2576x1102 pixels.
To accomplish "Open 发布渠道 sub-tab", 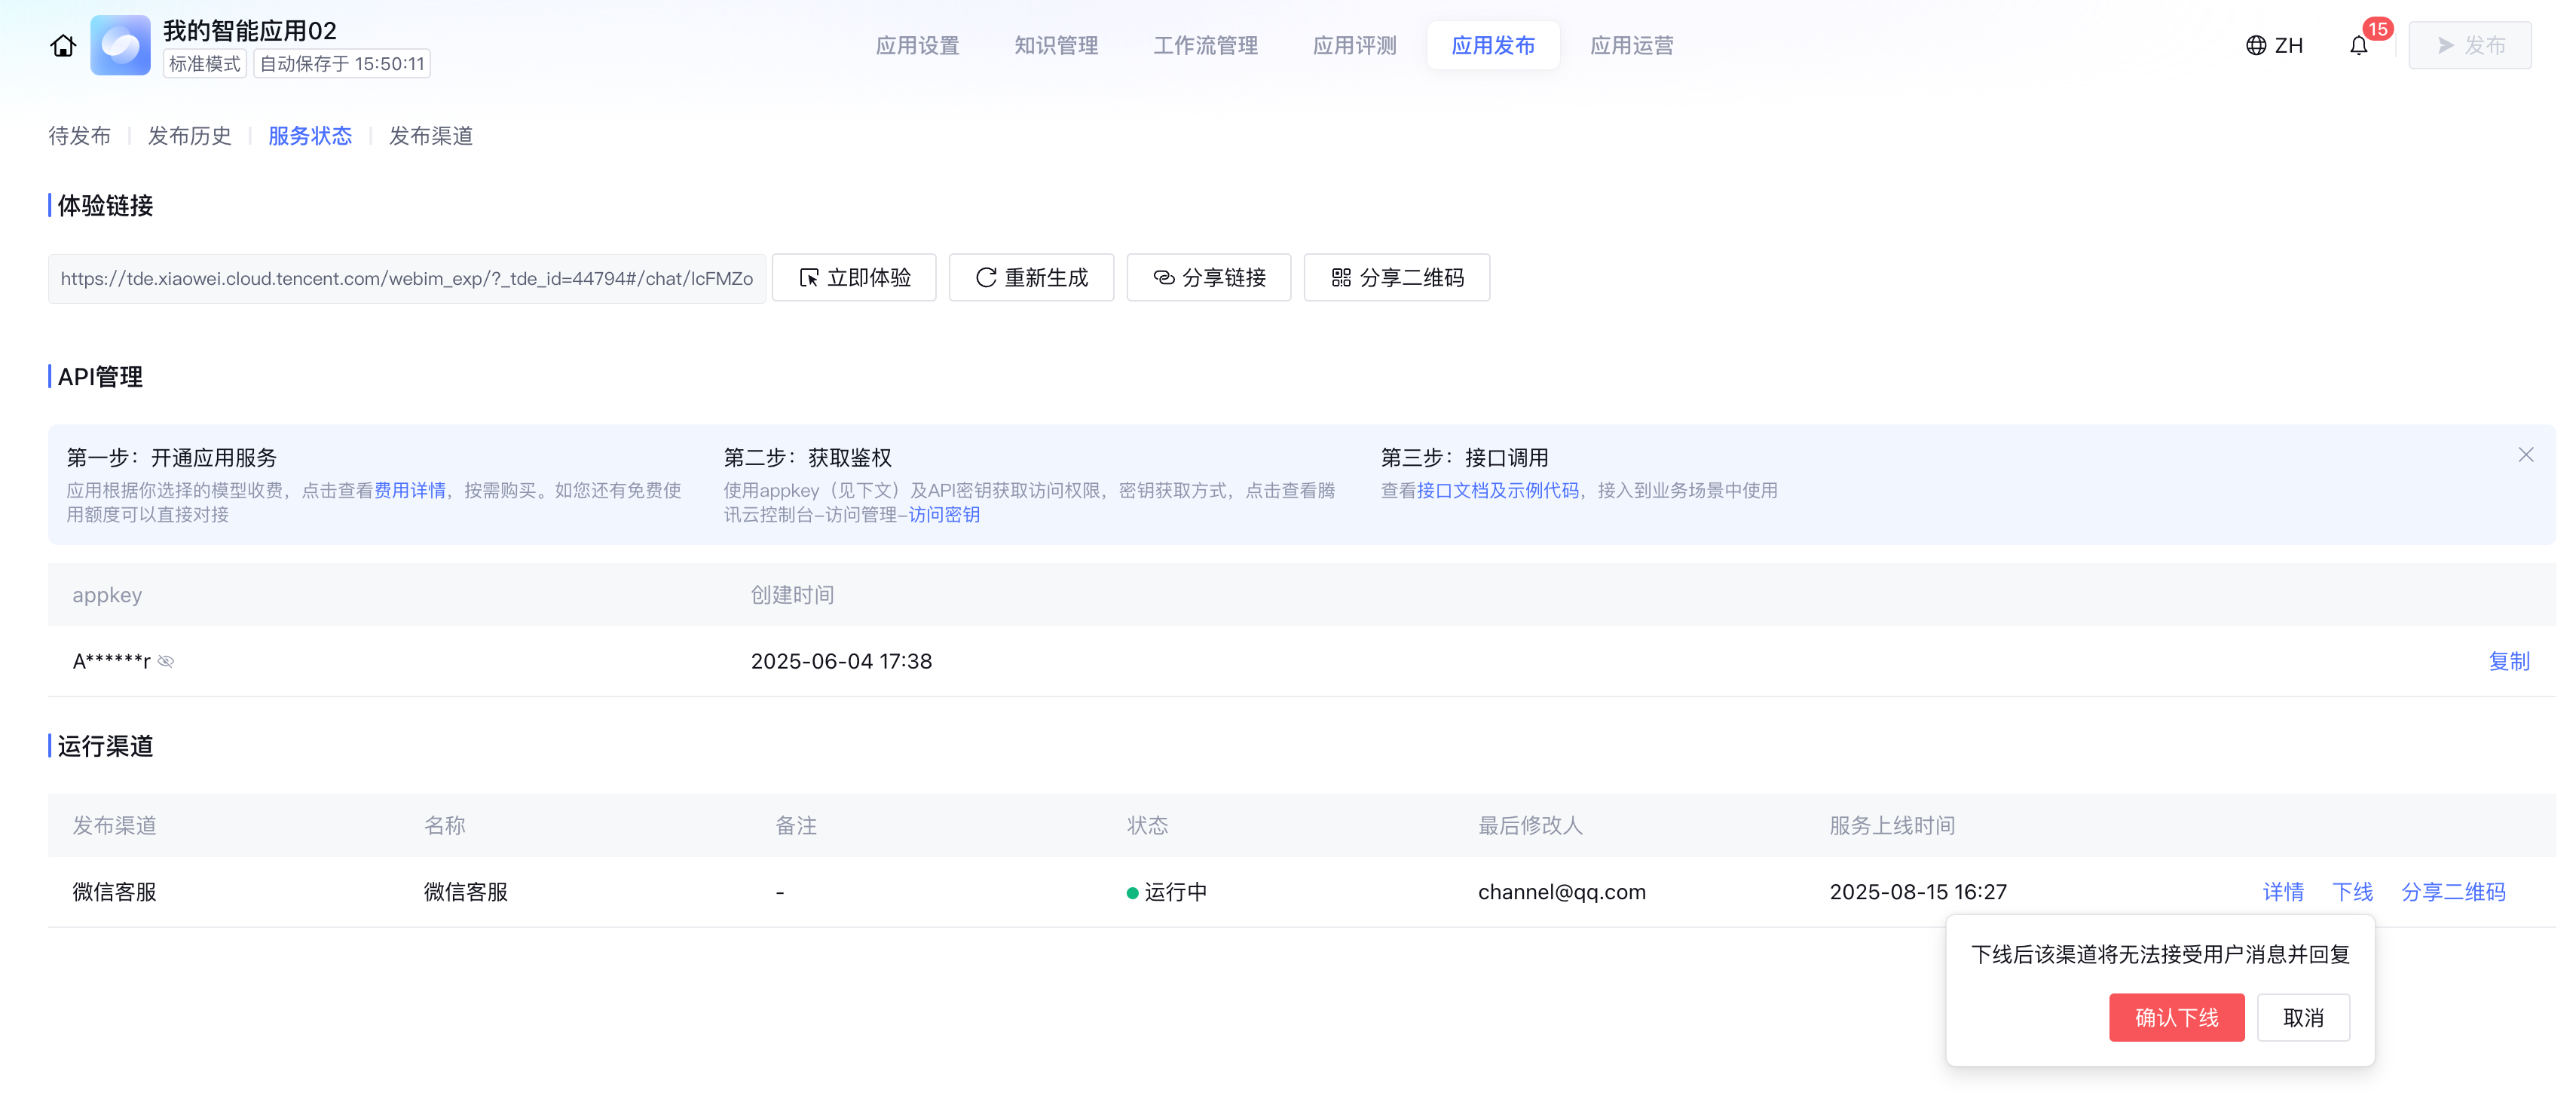I will pyautogui.click(x=430, y=136).
